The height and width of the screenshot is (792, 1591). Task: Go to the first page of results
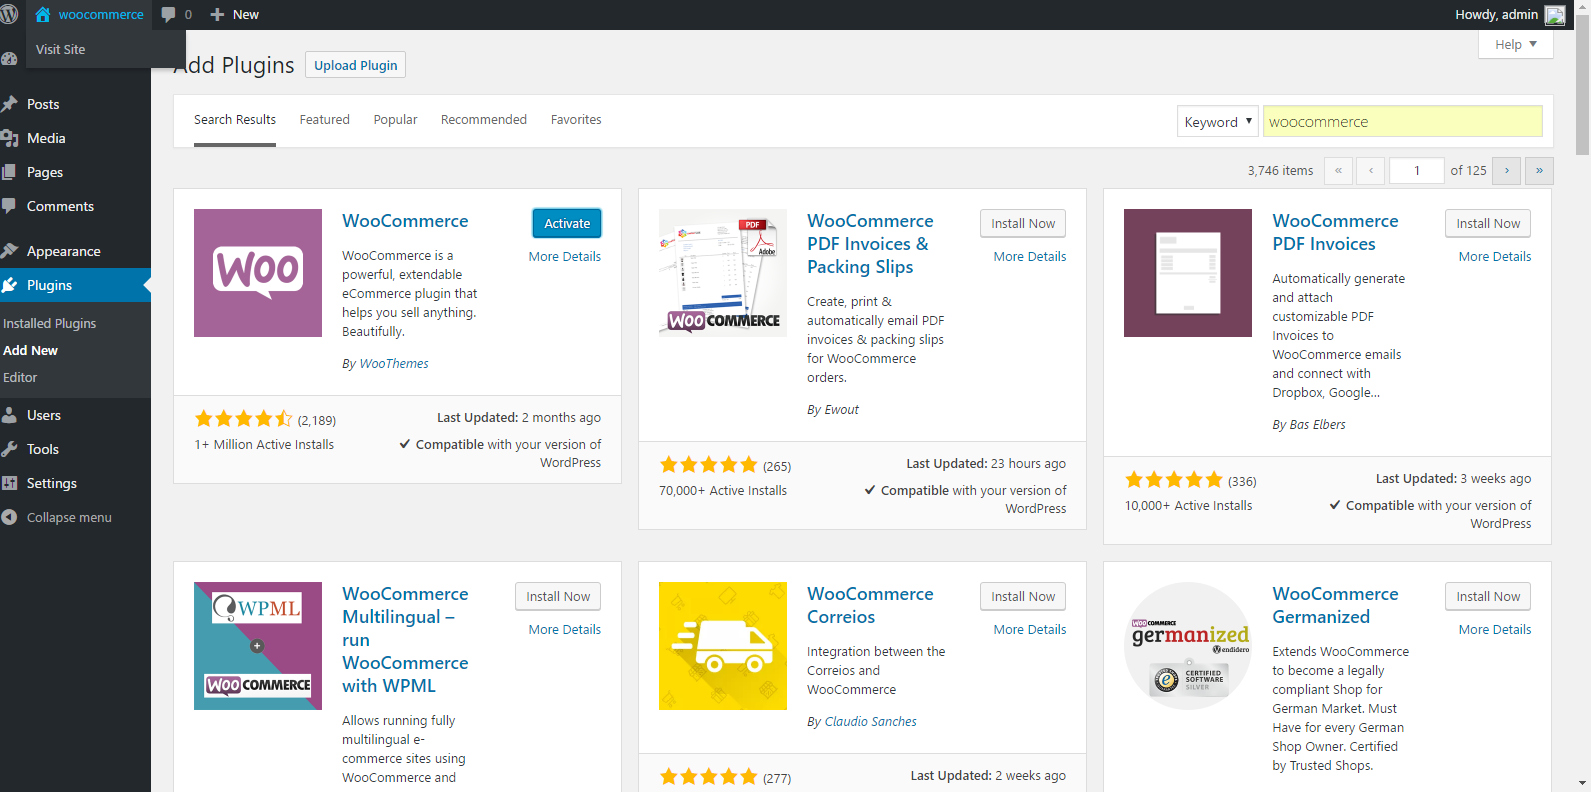[x=1338, y=171]
